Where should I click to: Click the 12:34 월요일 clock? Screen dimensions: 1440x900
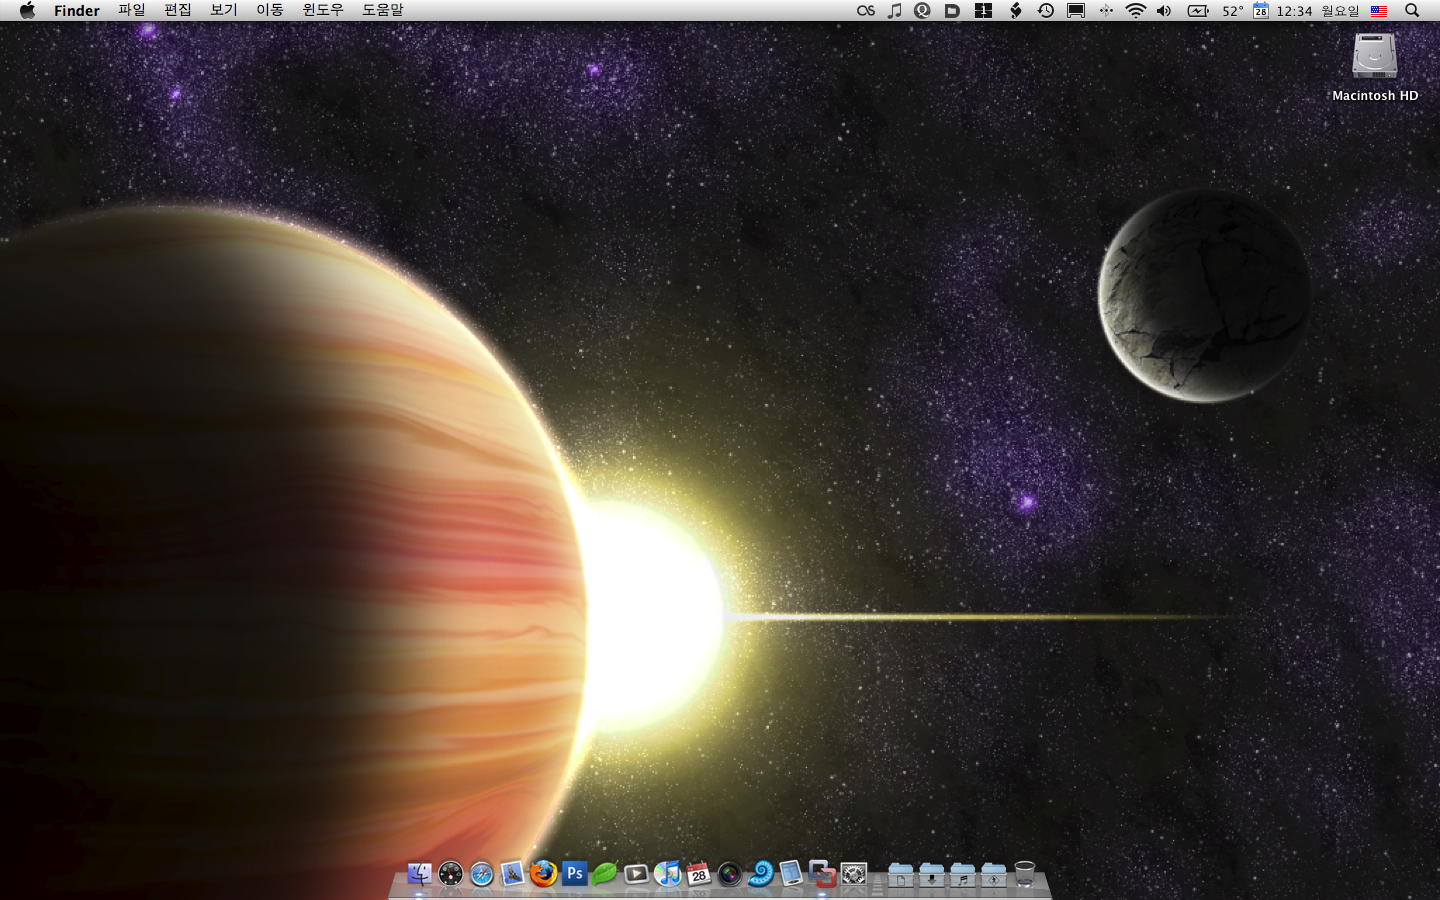[1318, 11]
